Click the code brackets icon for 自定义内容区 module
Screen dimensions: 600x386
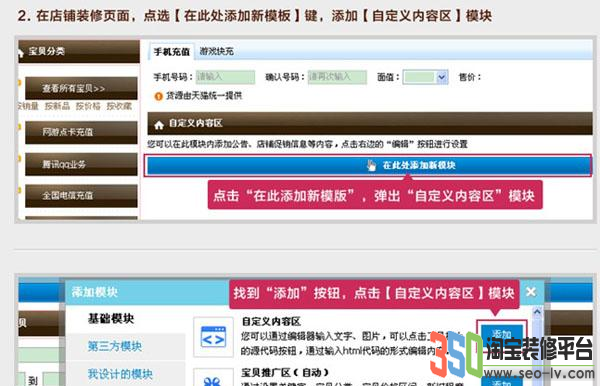pos(214,337)
